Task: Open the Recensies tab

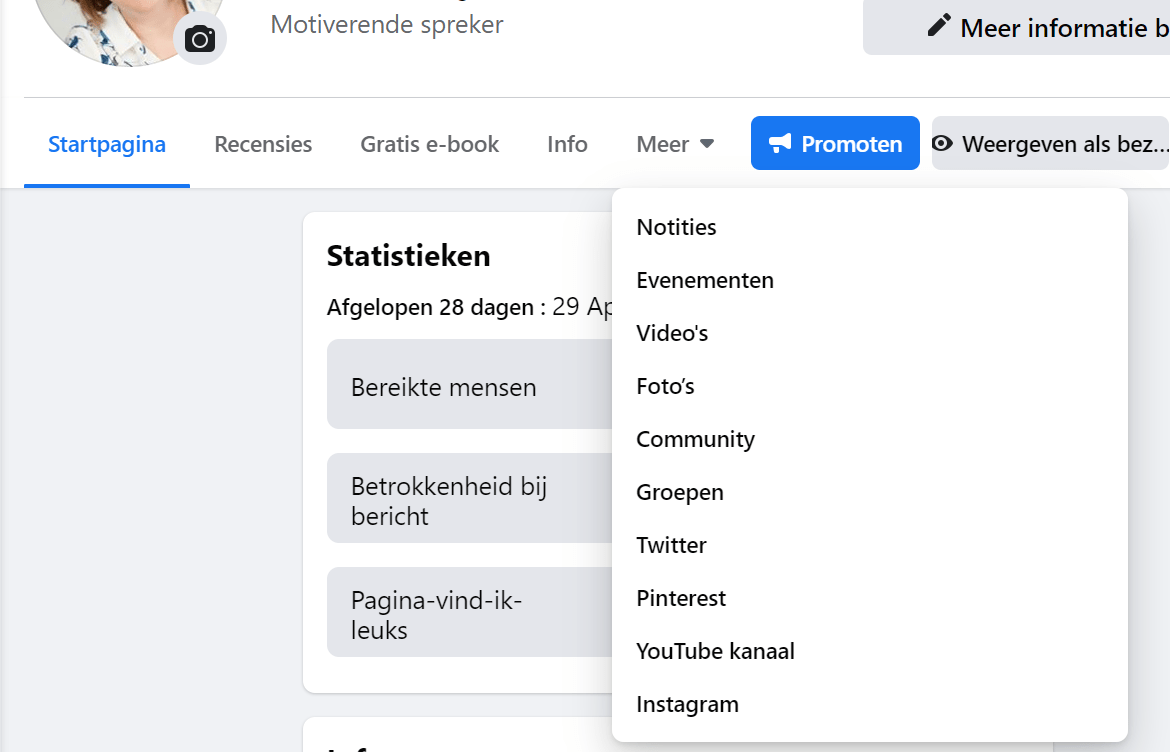Action: [x=263, y=144]
